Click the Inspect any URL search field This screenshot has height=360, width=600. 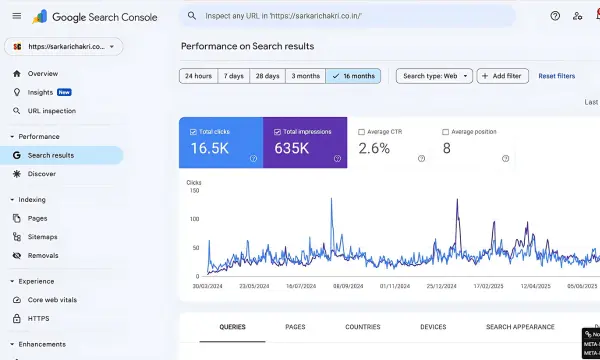tap(347, 16)
